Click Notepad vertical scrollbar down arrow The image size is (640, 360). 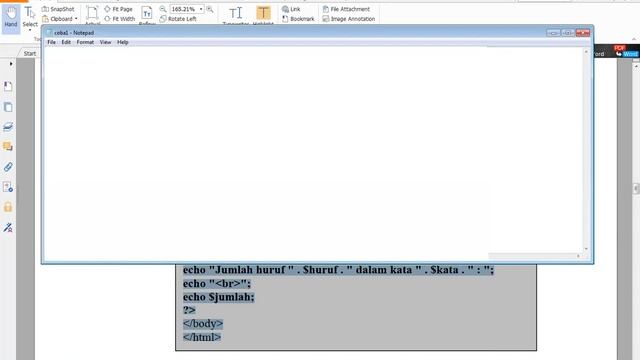coord(586,249)
